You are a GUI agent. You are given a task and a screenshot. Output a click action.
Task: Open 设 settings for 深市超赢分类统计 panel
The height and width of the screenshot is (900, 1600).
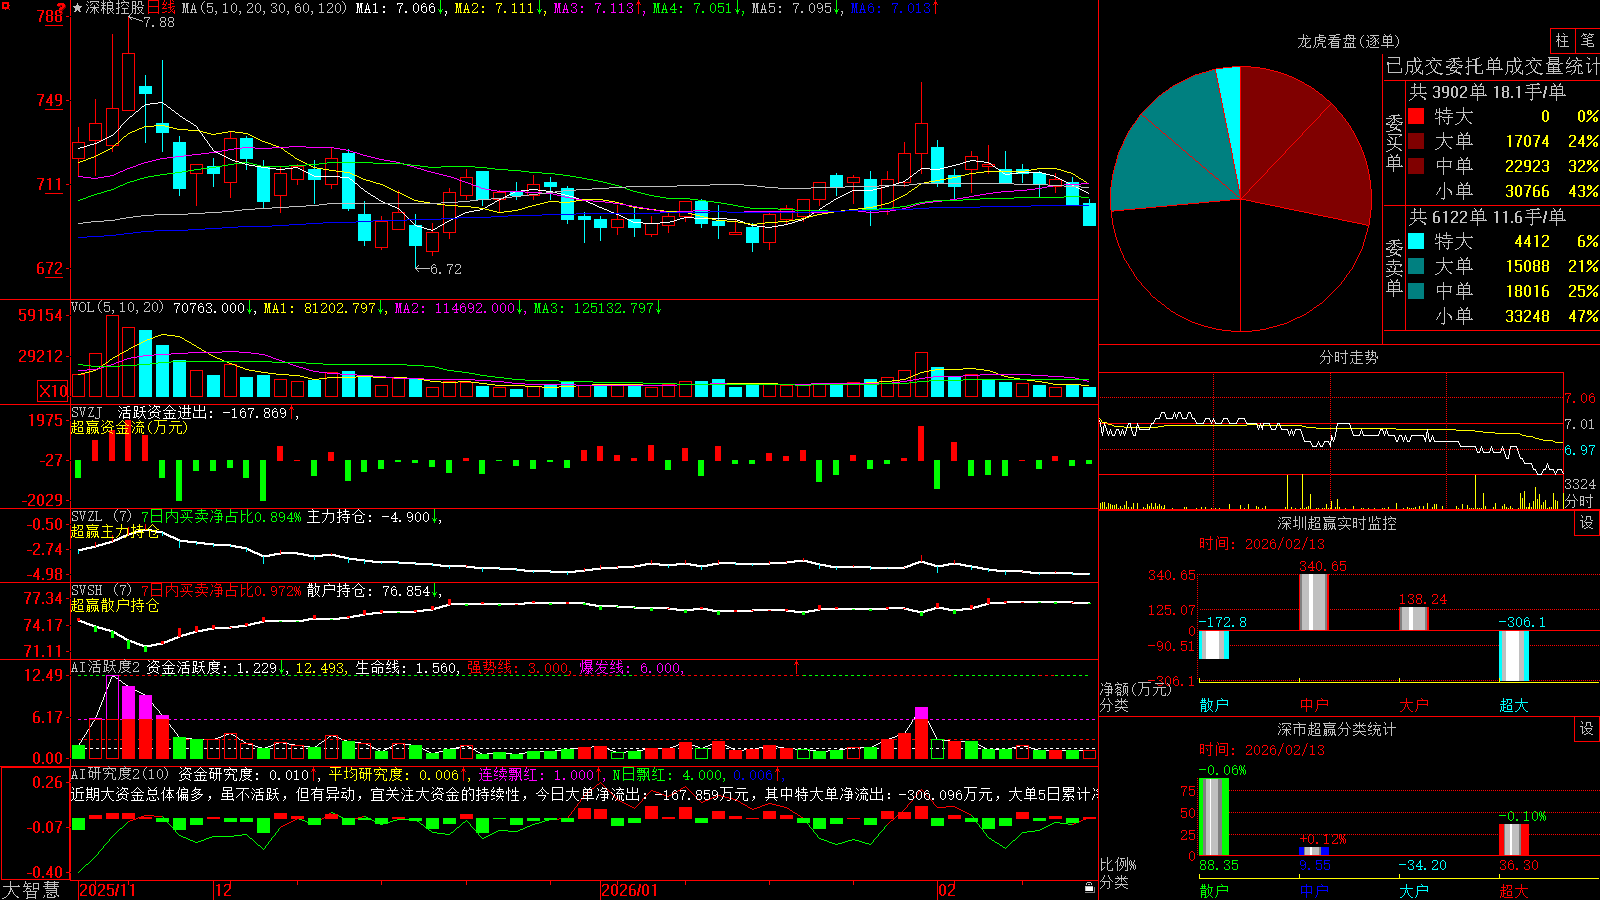[x=1587, y=730]
